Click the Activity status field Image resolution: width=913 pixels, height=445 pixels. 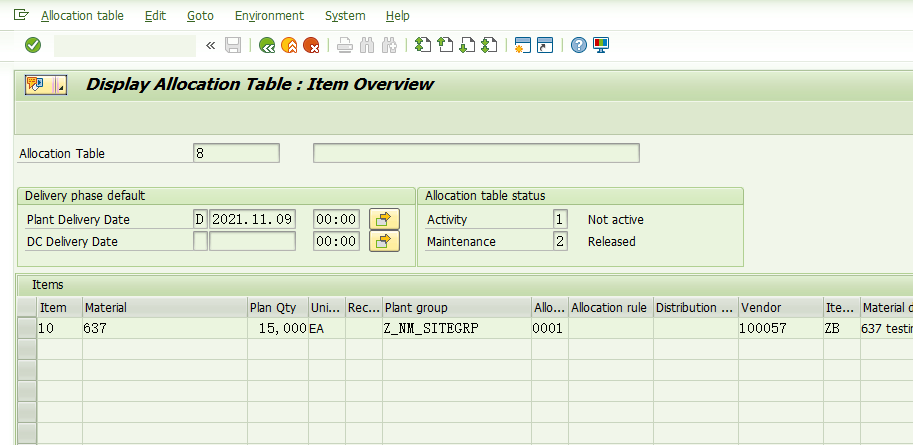[561, 220]
